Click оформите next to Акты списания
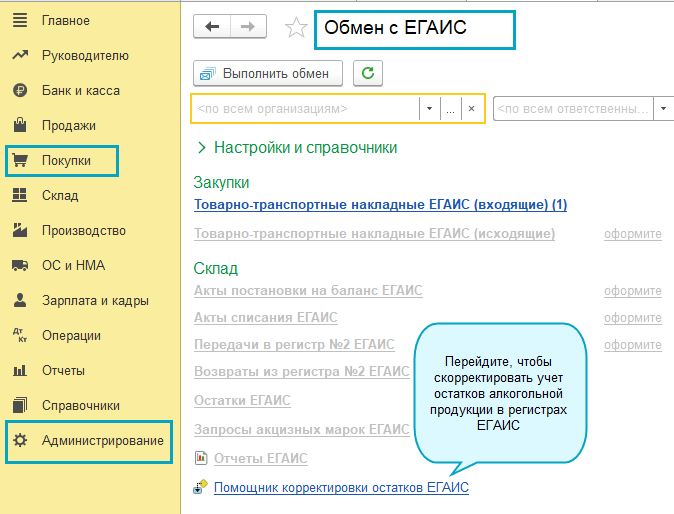Image resolution: width=674 pixels, height=514 pixels. (633, 318)
